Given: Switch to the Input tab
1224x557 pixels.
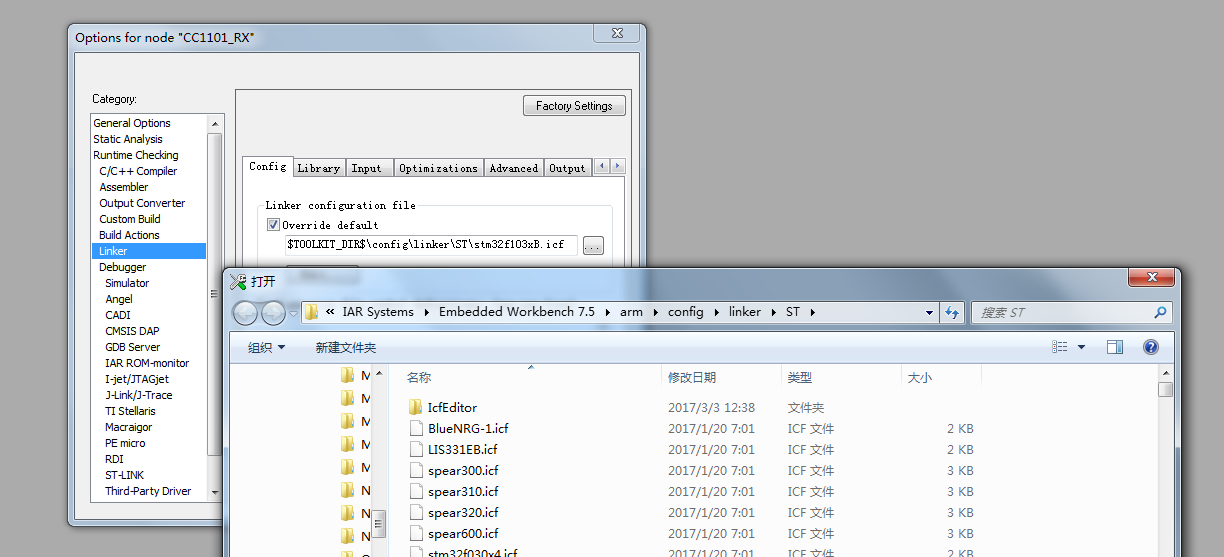Looking at the screenshot, I should (x=367, y=168).
